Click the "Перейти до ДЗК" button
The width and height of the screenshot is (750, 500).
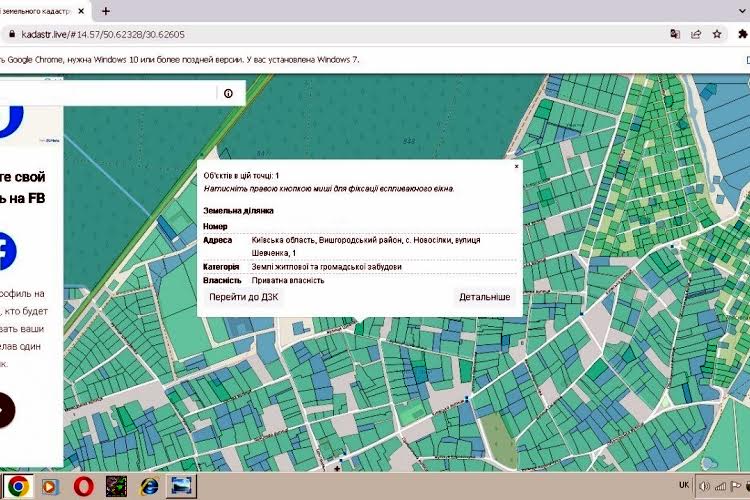point(243,297)
